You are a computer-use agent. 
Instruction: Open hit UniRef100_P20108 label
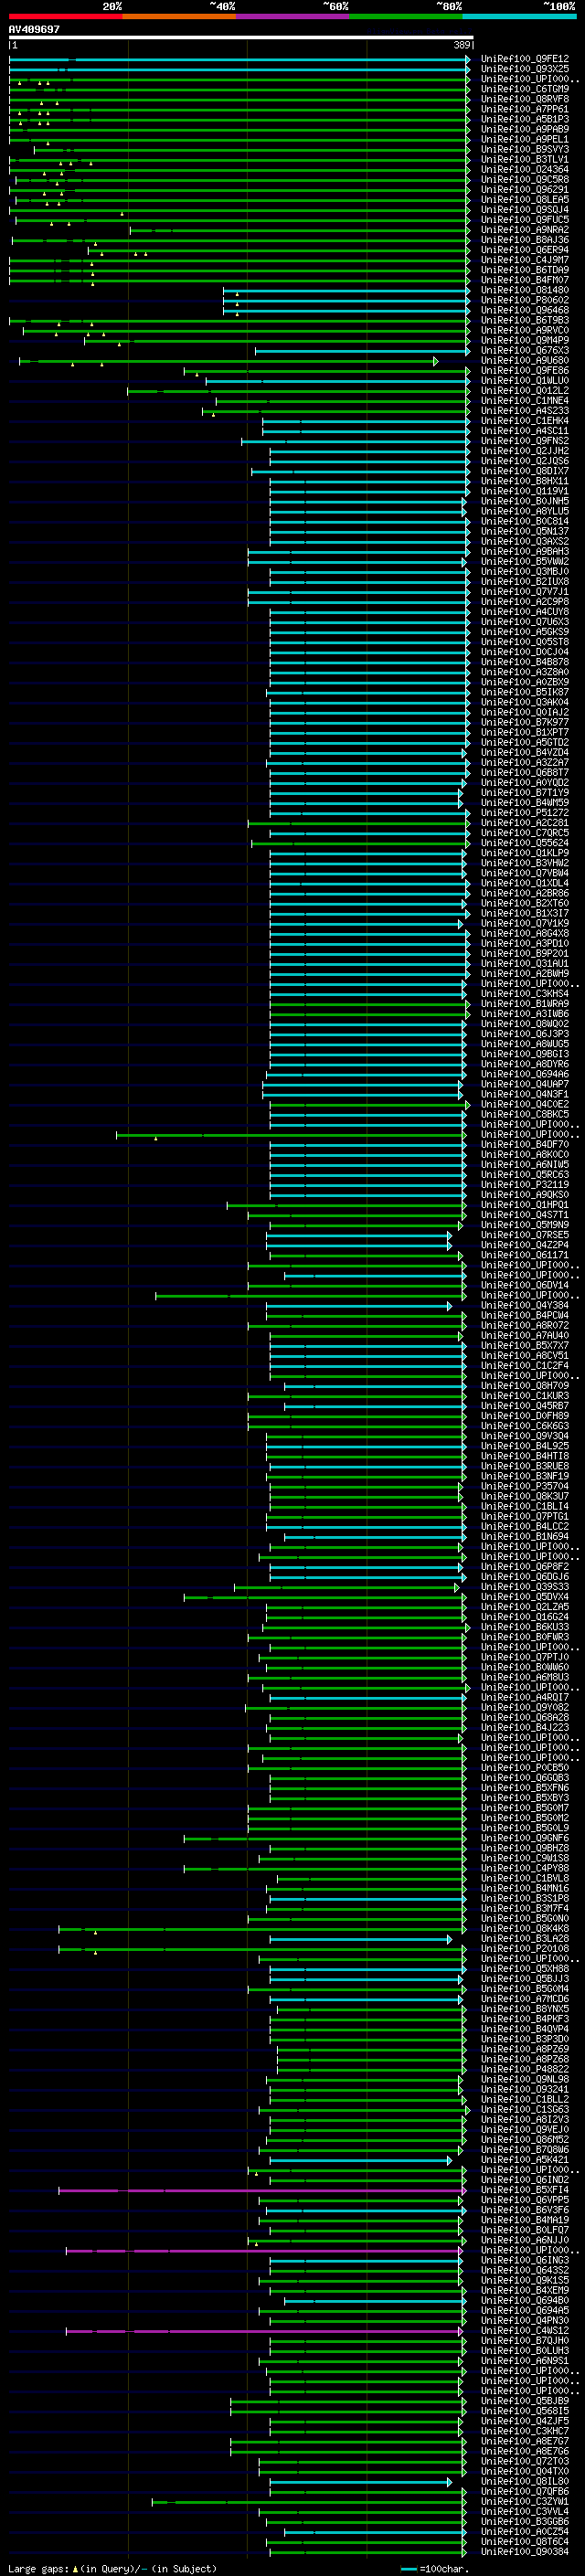pos(524,1948)
